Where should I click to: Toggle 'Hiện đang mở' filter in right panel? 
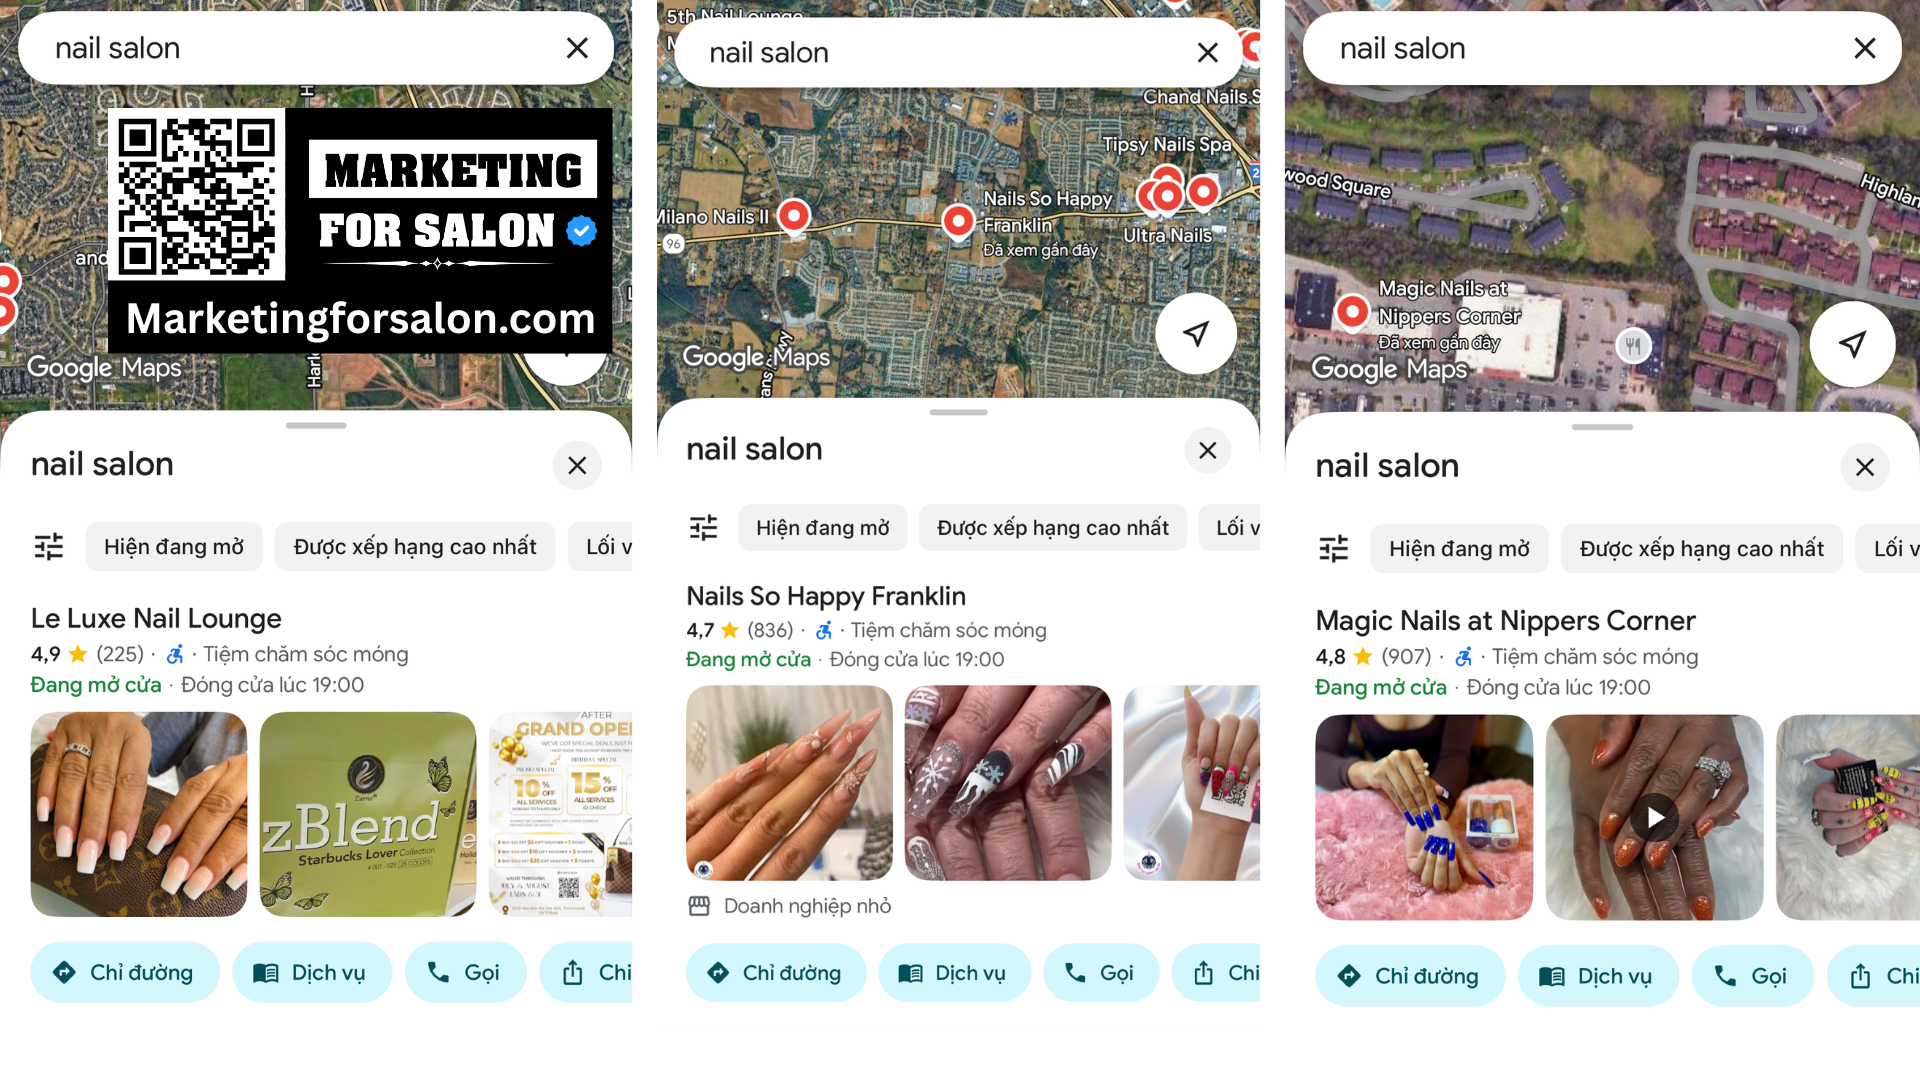1459,549
